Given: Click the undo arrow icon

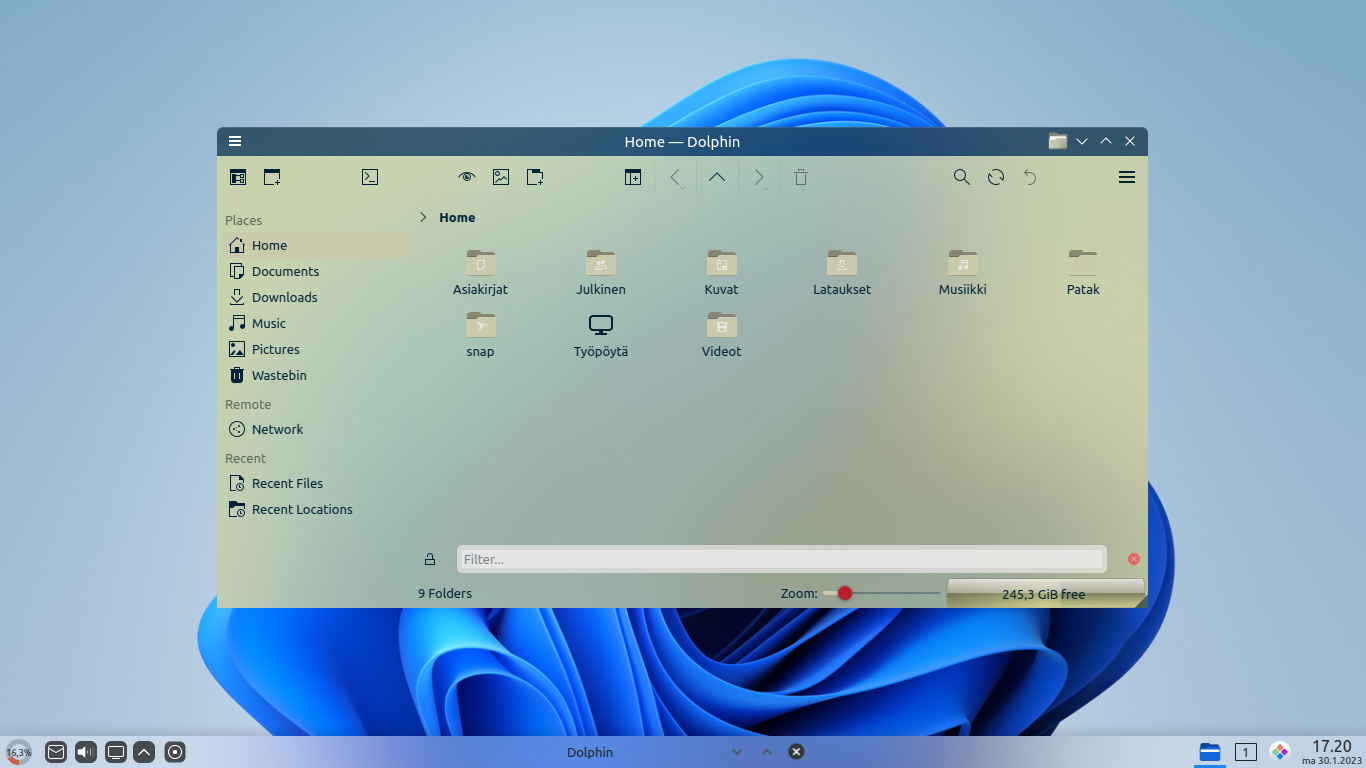Looking at the screenshot, I should [x=1030, y=177].
